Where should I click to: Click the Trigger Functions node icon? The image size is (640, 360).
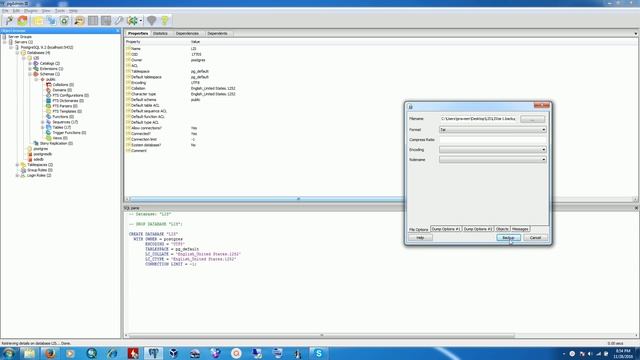tap(49, 133)
